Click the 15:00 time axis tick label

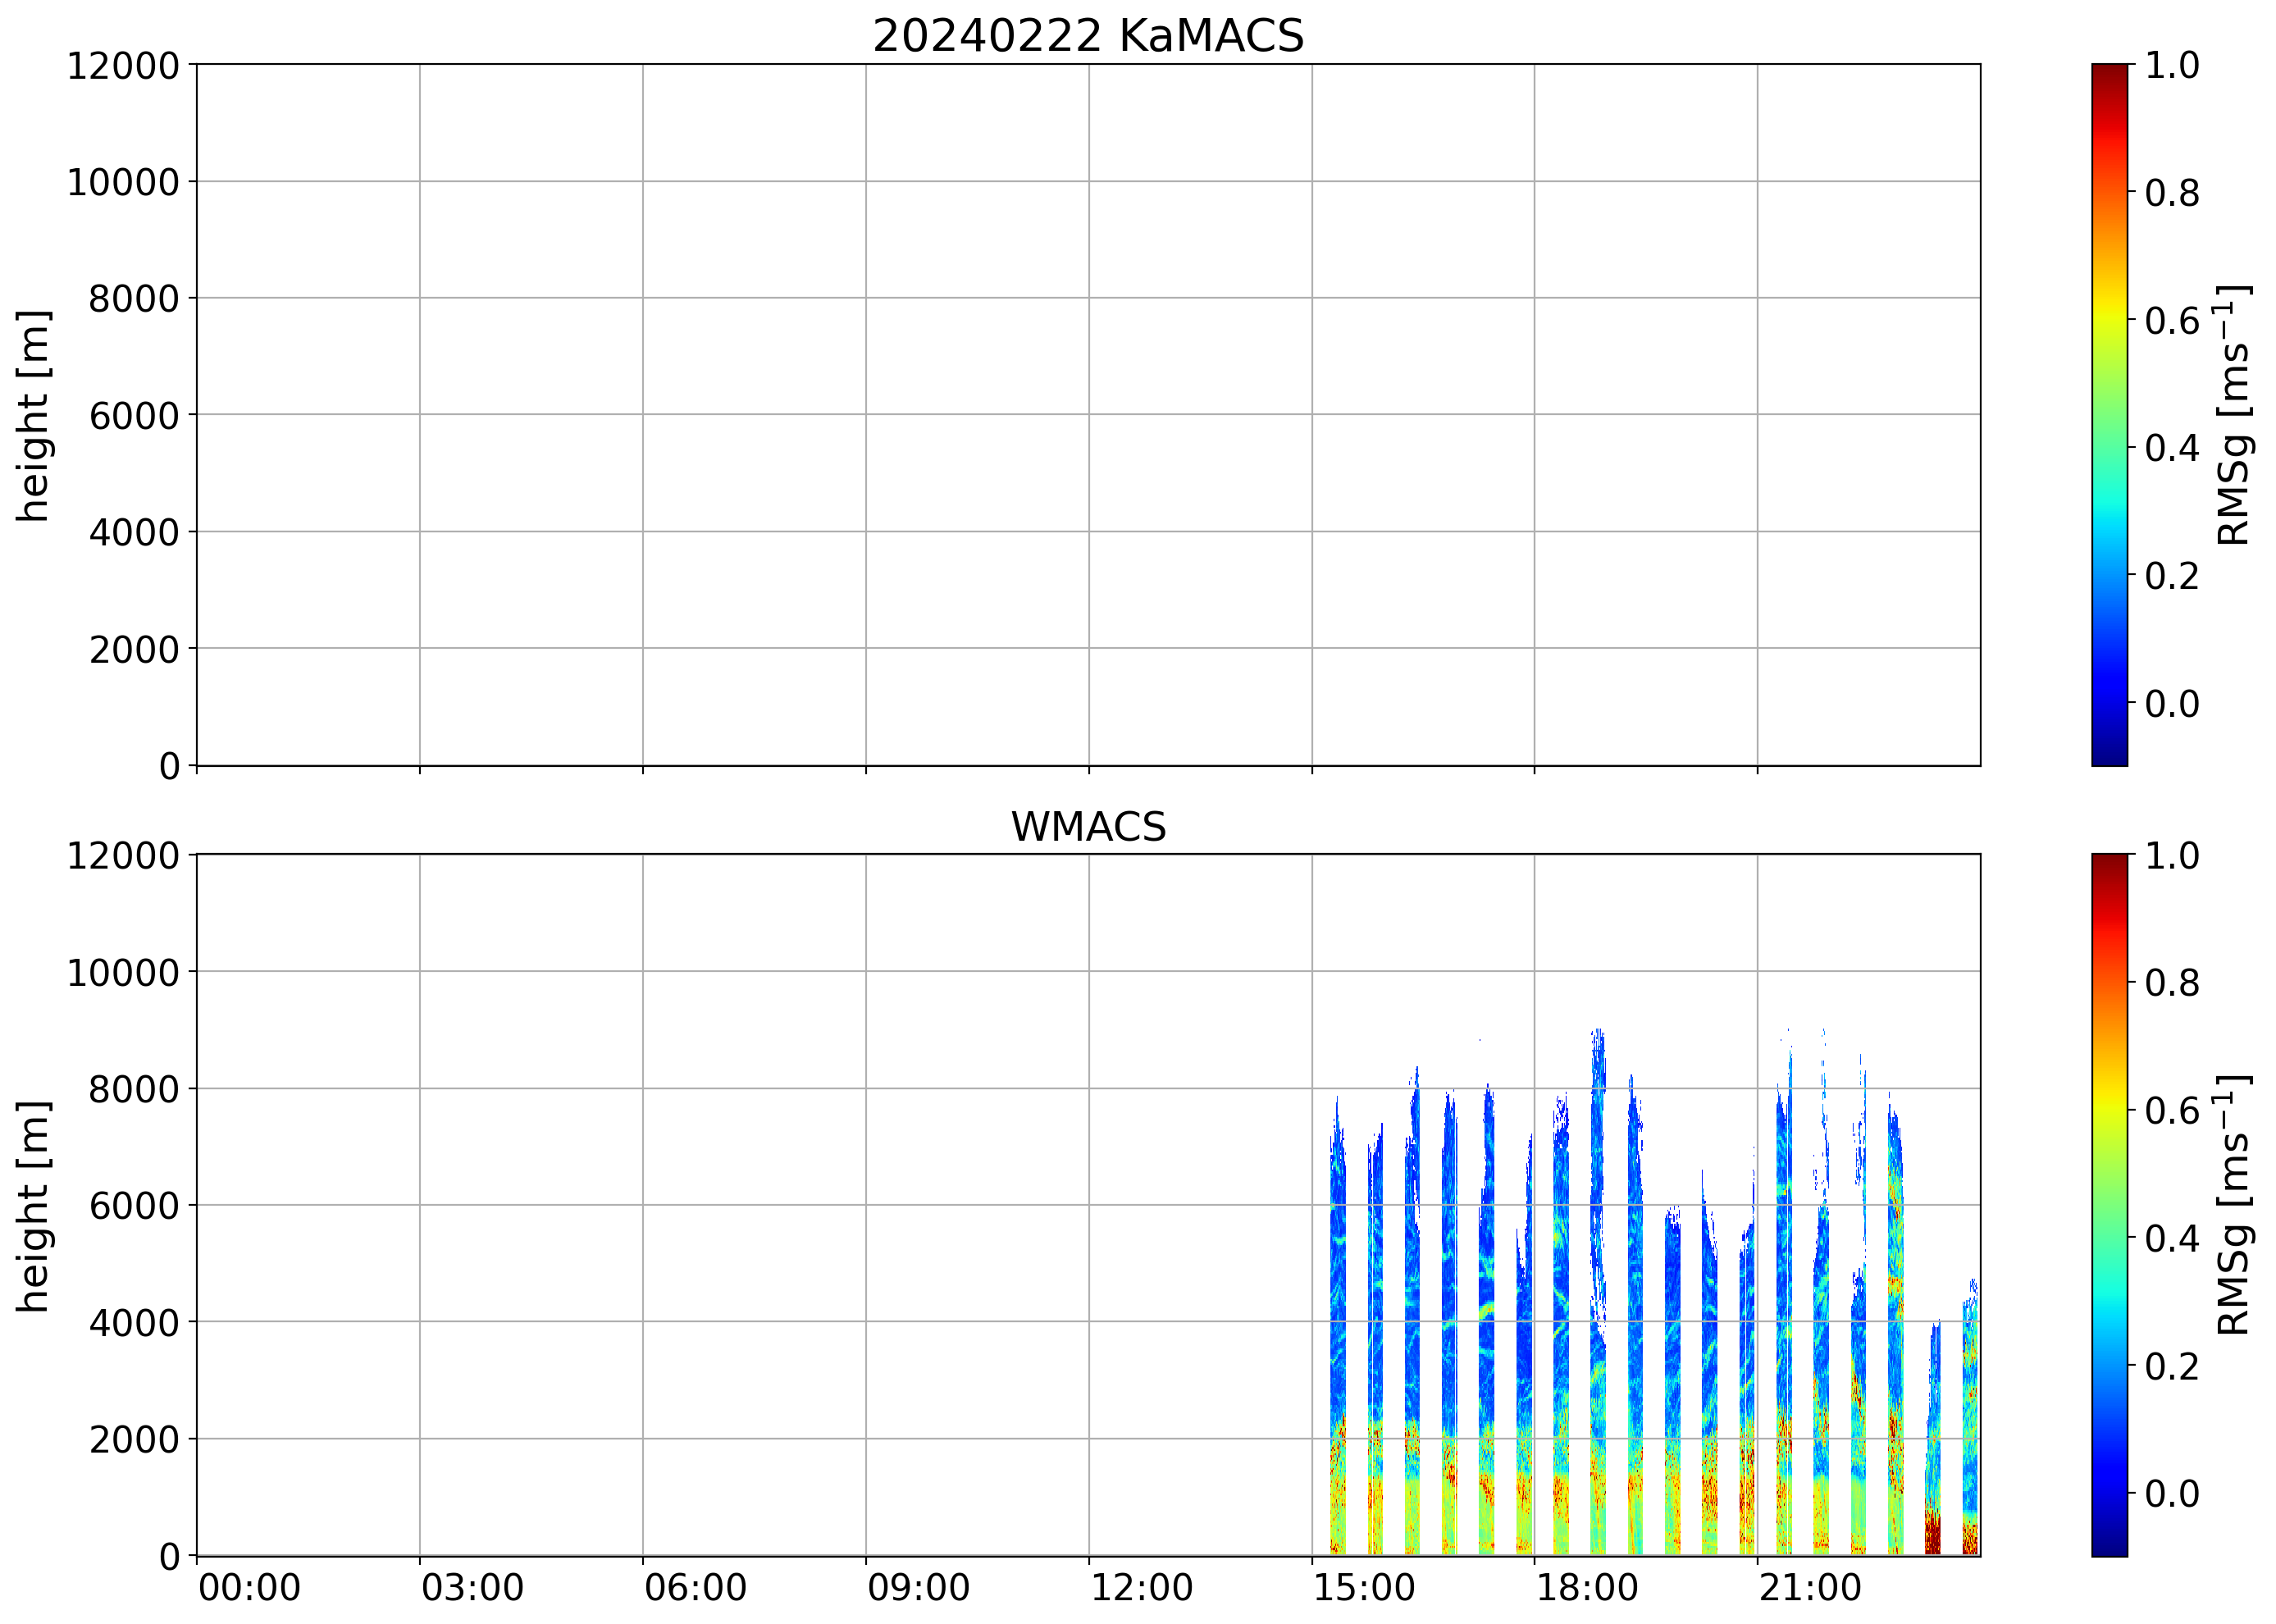click(x=1364, y=1588)
